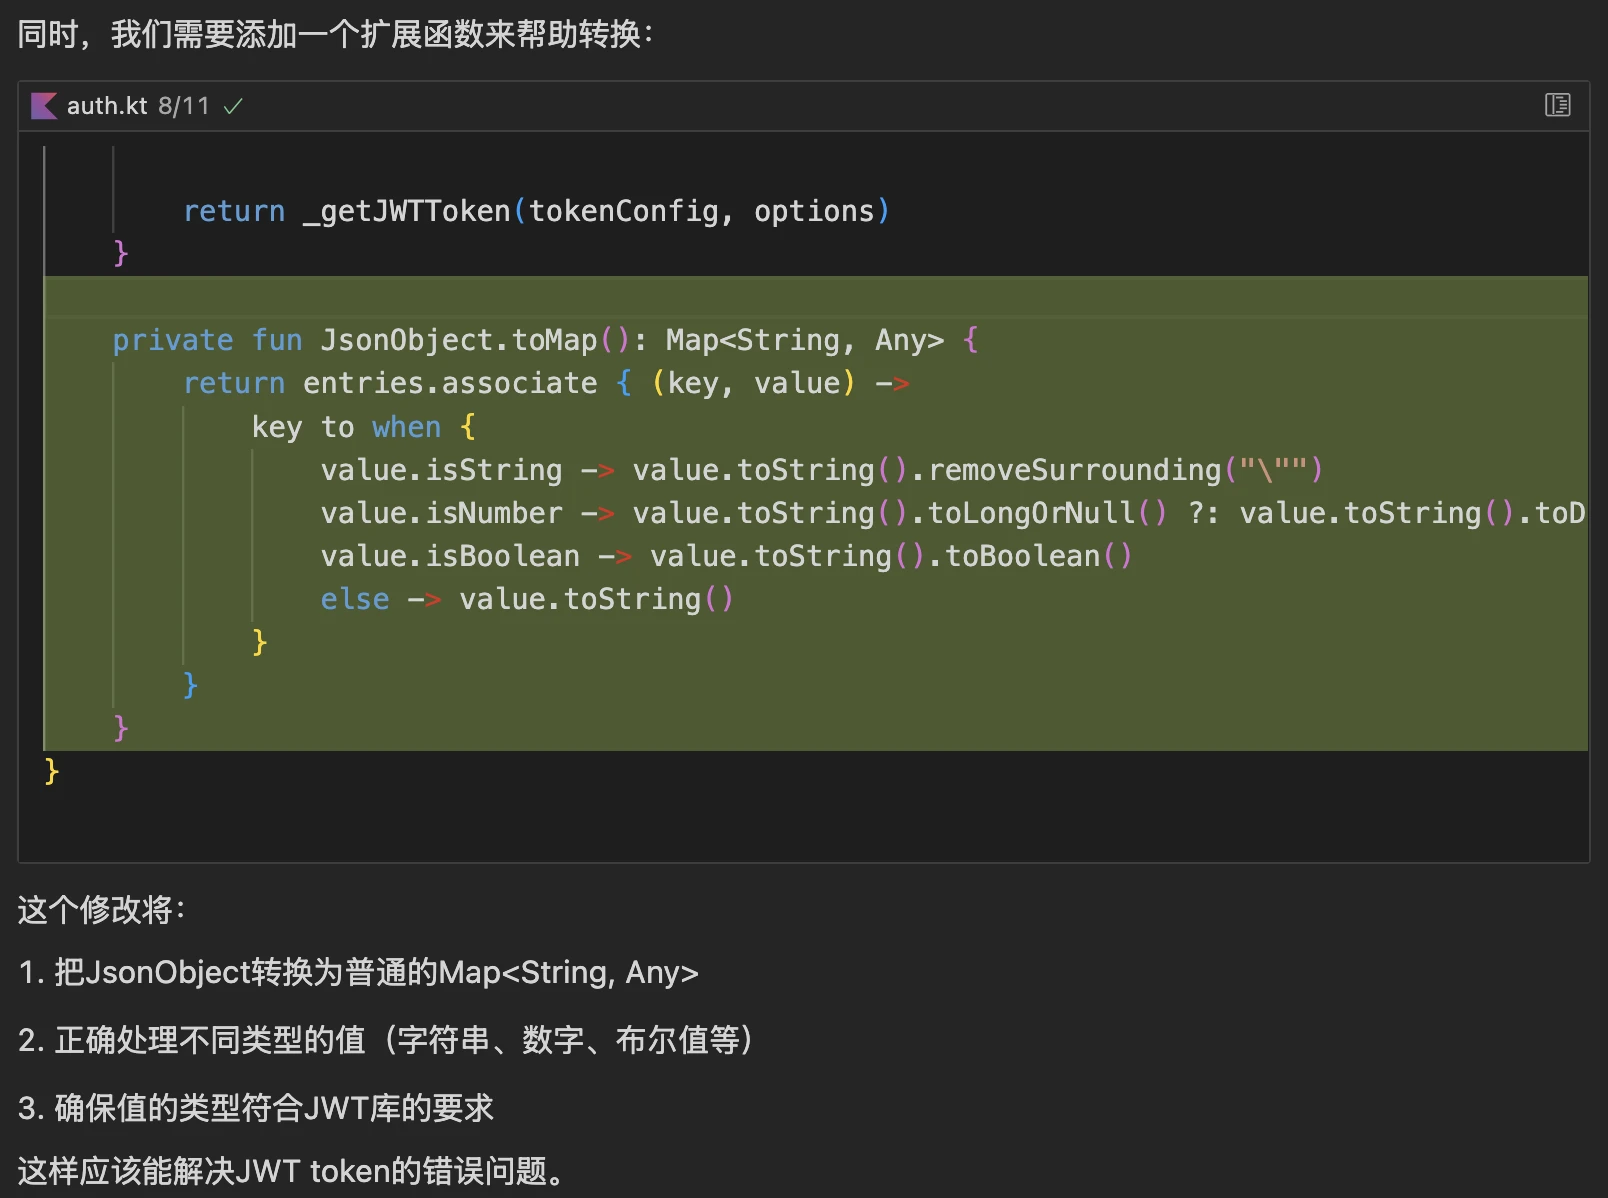The width and height of the screenshot is (1608, 1198).
Task: Click 'entries.associate' in the return statement
Action: pos(449,383)
